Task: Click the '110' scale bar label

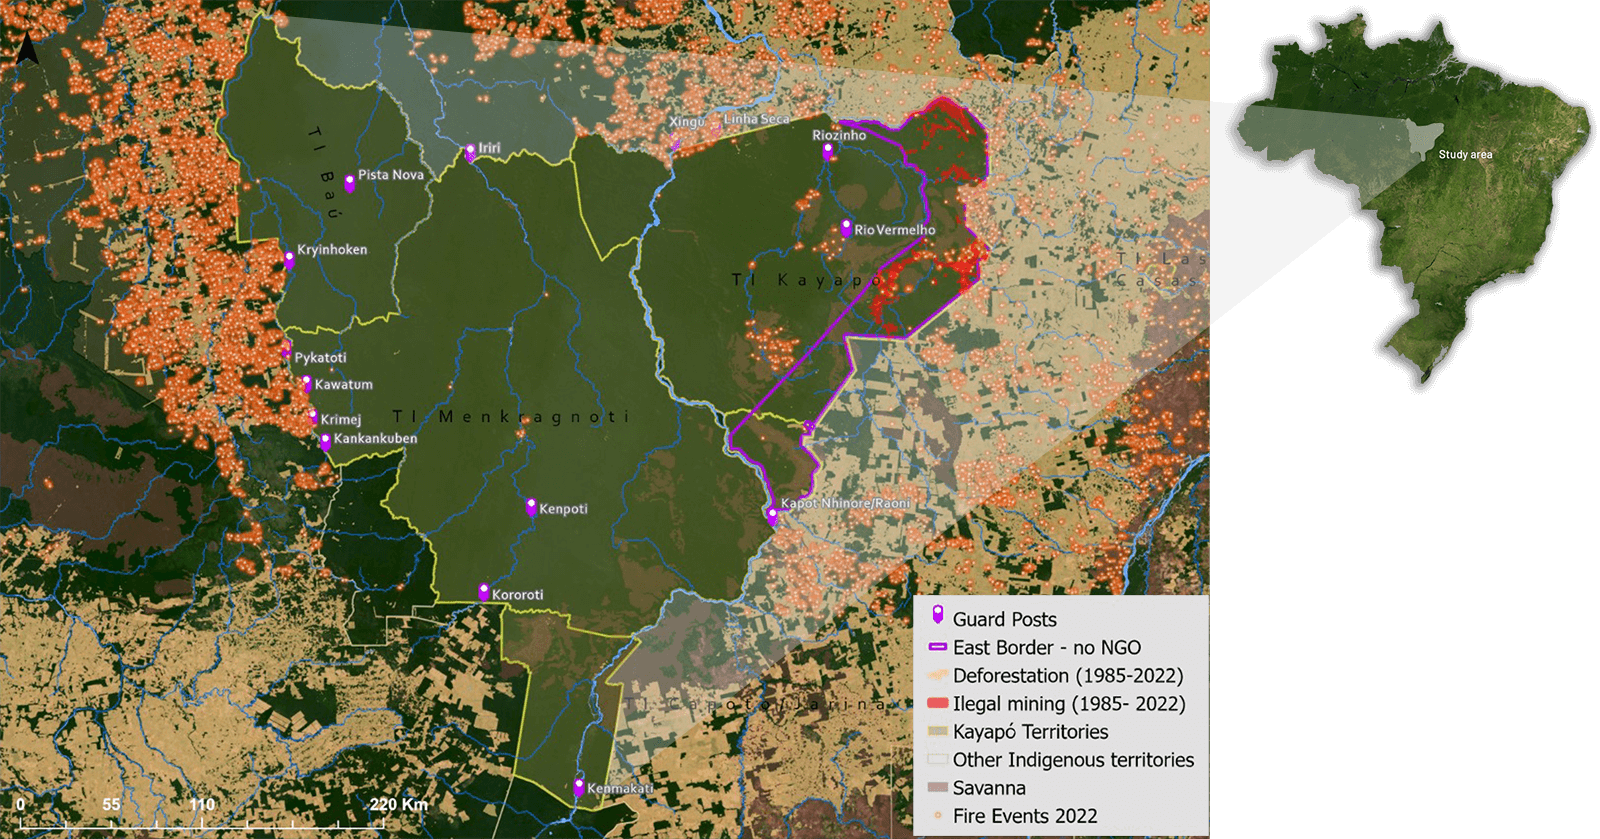Action: [202, 804]
